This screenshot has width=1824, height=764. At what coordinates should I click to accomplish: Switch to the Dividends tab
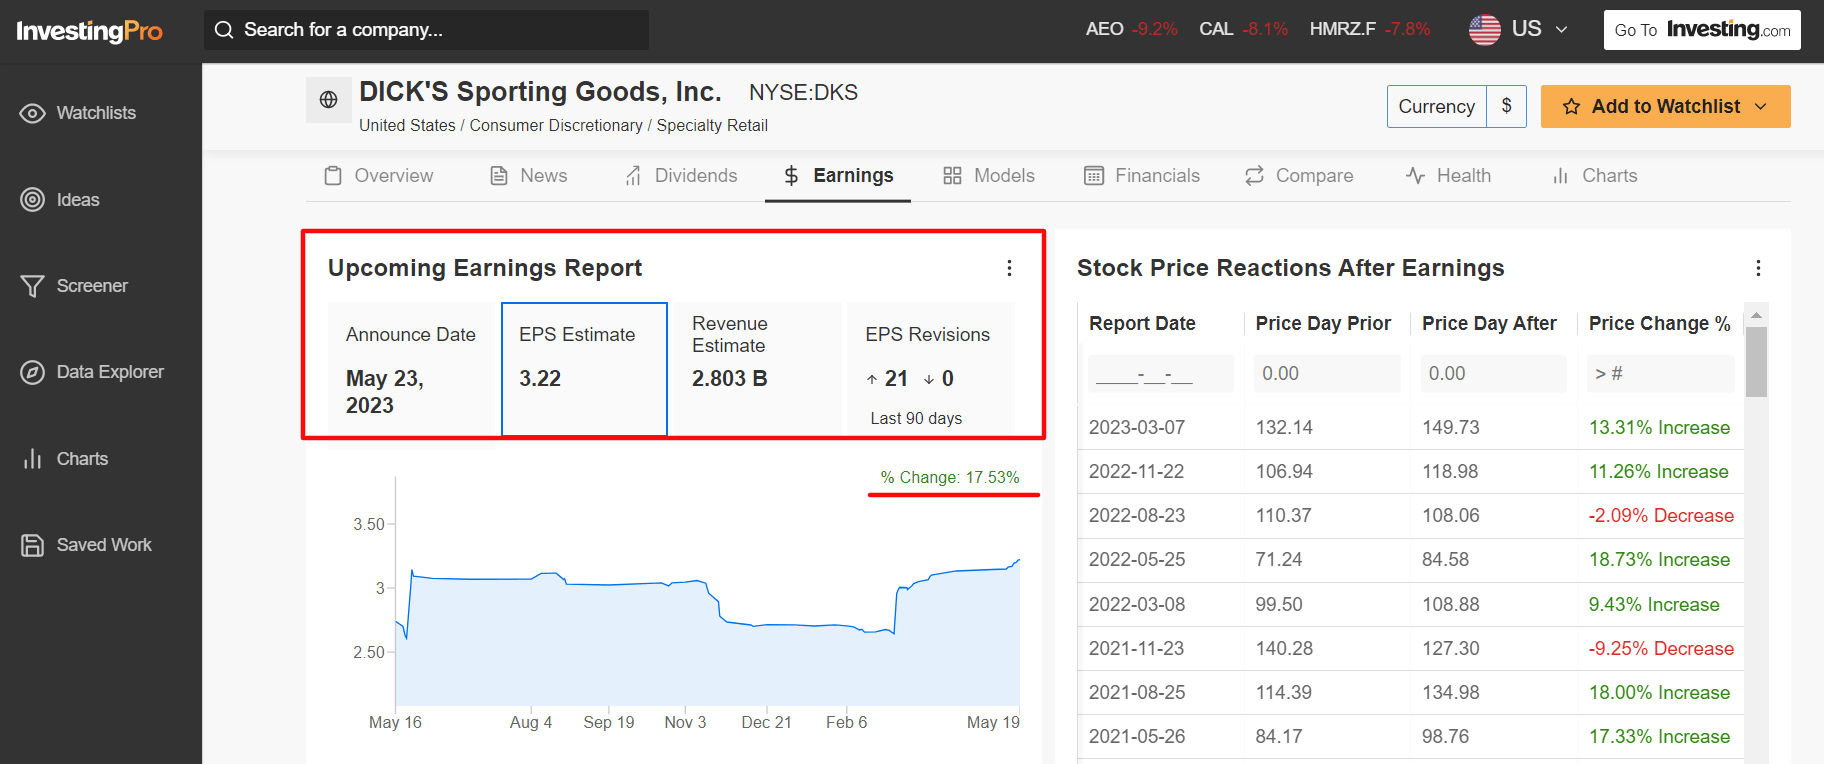681,176
